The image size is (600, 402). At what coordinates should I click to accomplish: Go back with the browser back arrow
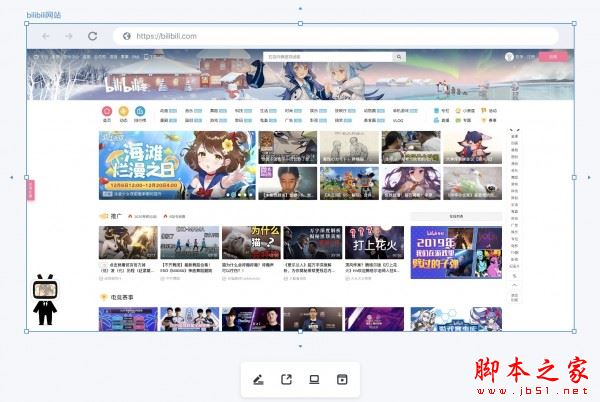click(46, 36)
